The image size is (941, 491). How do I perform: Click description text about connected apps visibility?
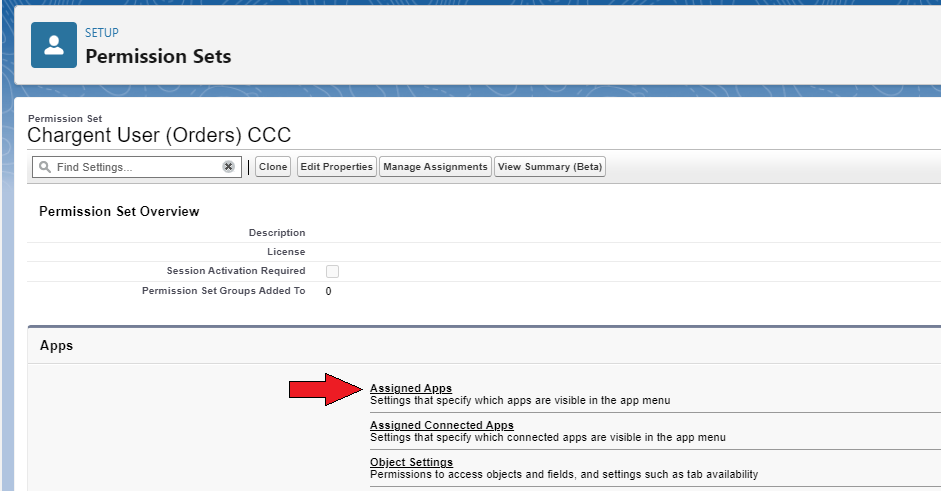pos(547,438)
